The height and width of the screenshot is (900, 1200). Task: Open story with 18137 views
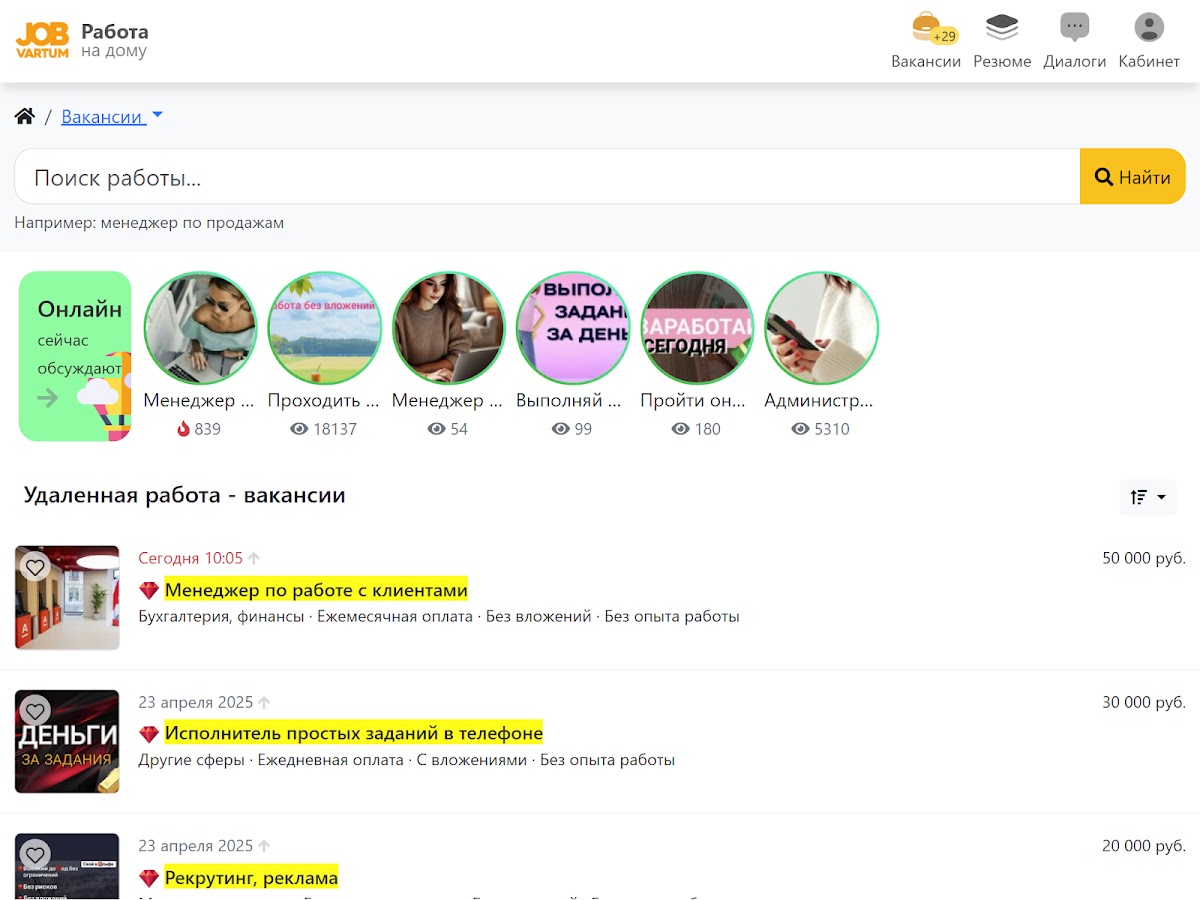pos(325,329)
